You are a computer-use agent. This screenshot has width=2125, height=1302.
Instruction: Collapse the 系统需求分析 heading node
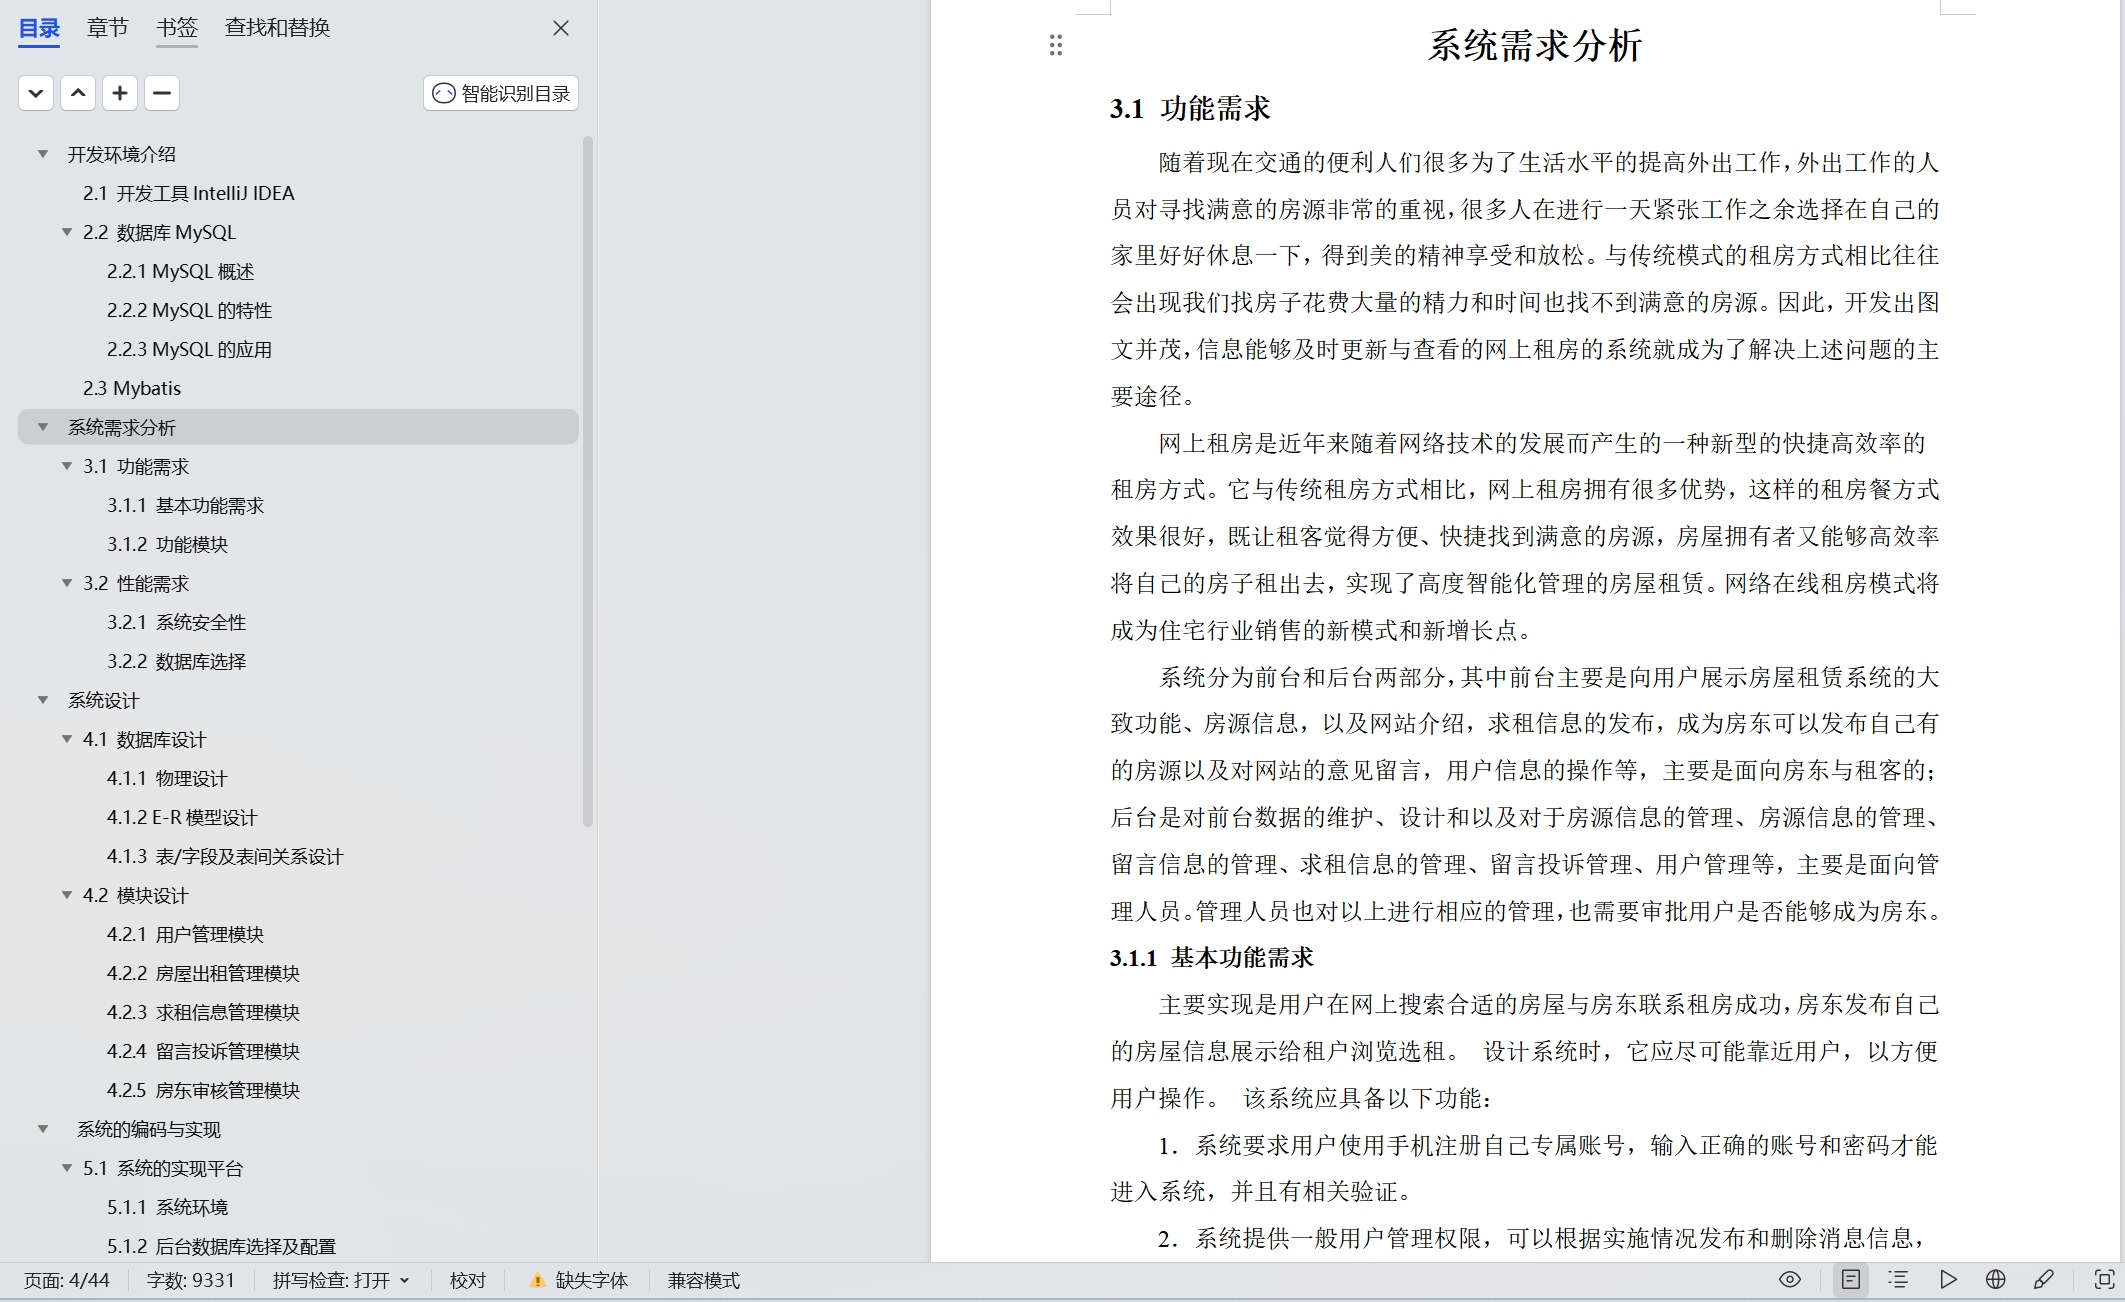click(x=43, y=427)
